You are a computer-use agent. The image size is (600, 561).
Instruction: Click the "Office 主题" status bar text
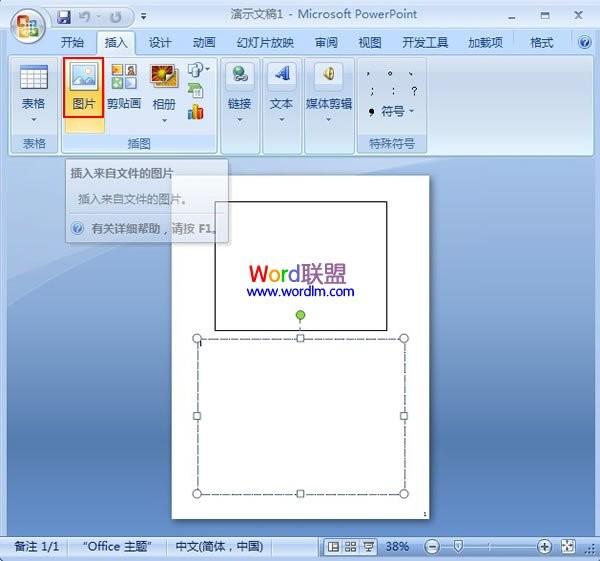117,546
